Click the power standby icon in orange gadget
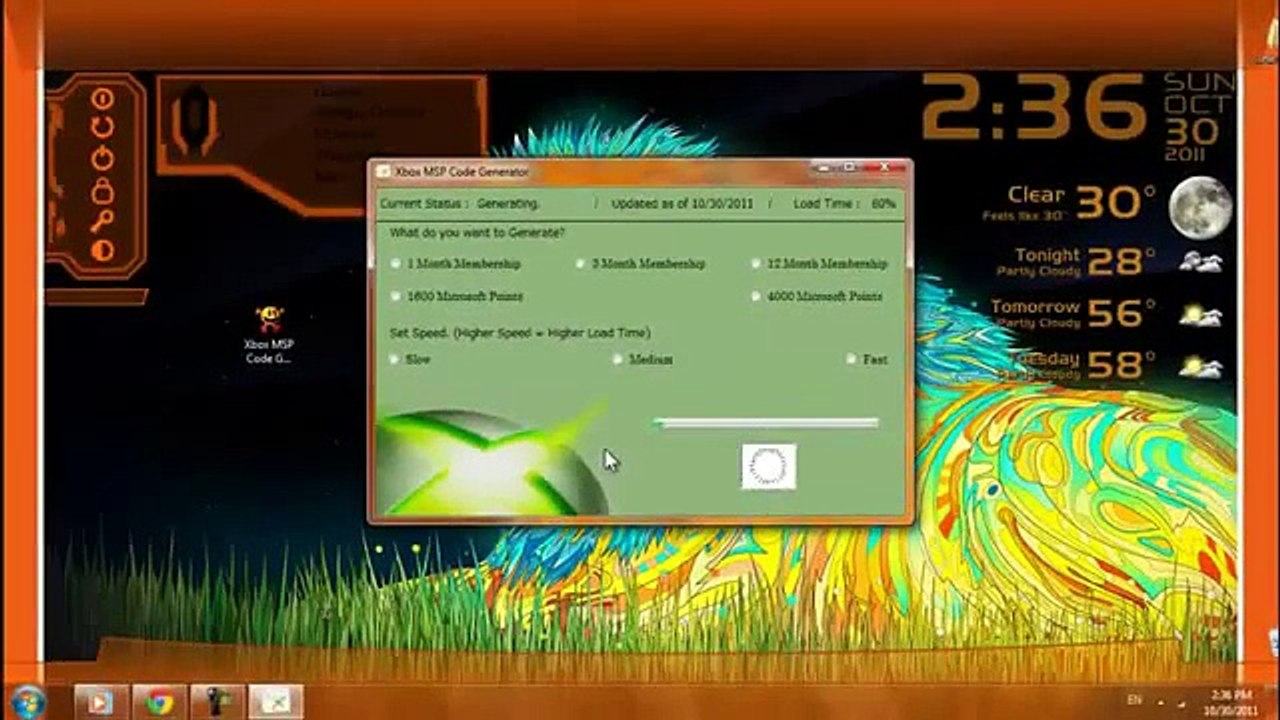The height and width of the screenshot is (720, 1280). point(102,158)
